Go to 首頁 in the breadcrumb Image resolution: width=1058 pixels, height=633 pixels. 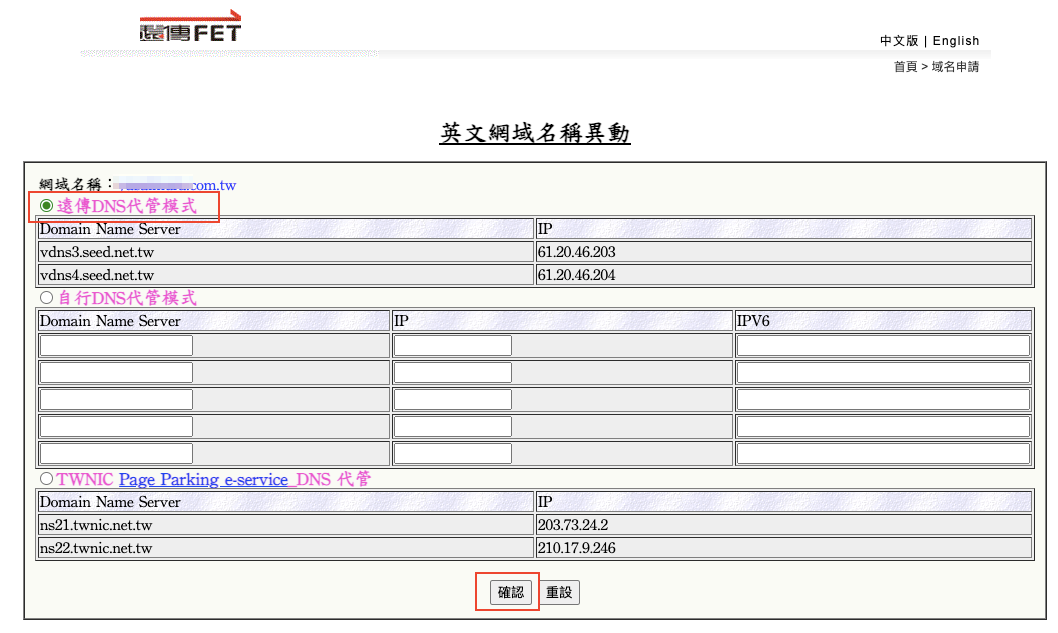(906, 66)
